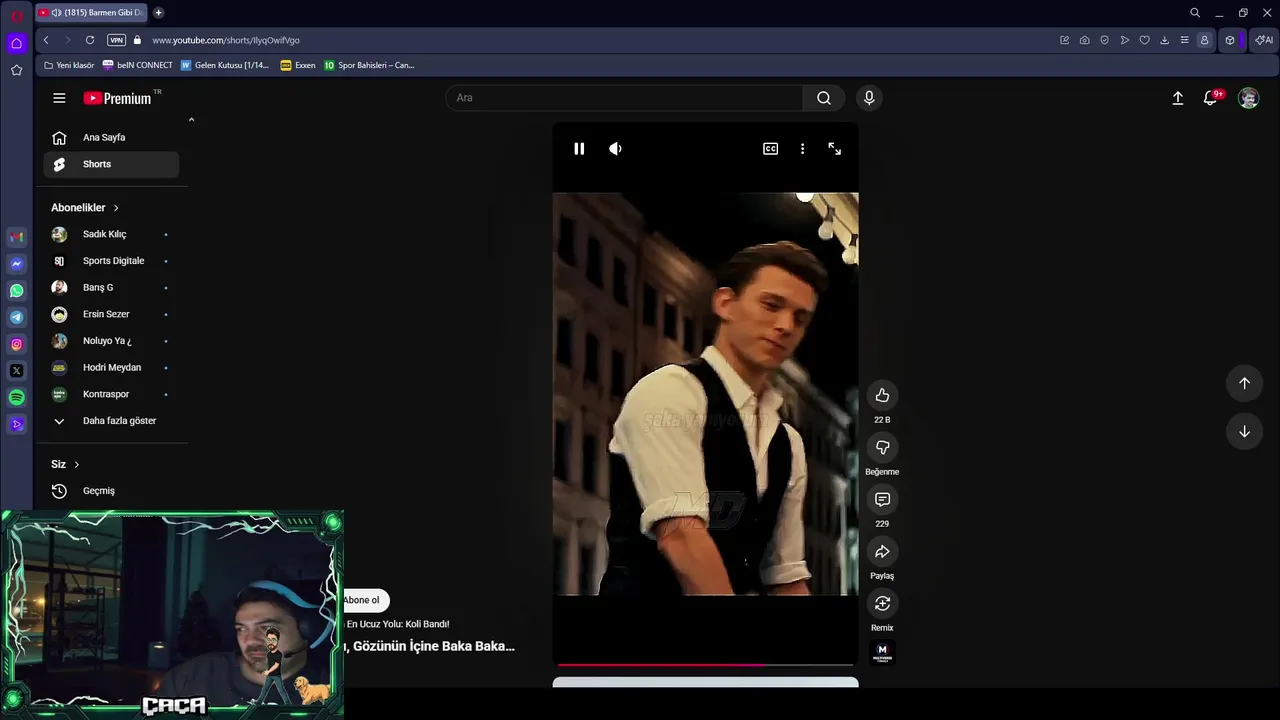Open Geçmiş watch history
Viewport: 1280px width, 720px height.
(x=111, y=491)
